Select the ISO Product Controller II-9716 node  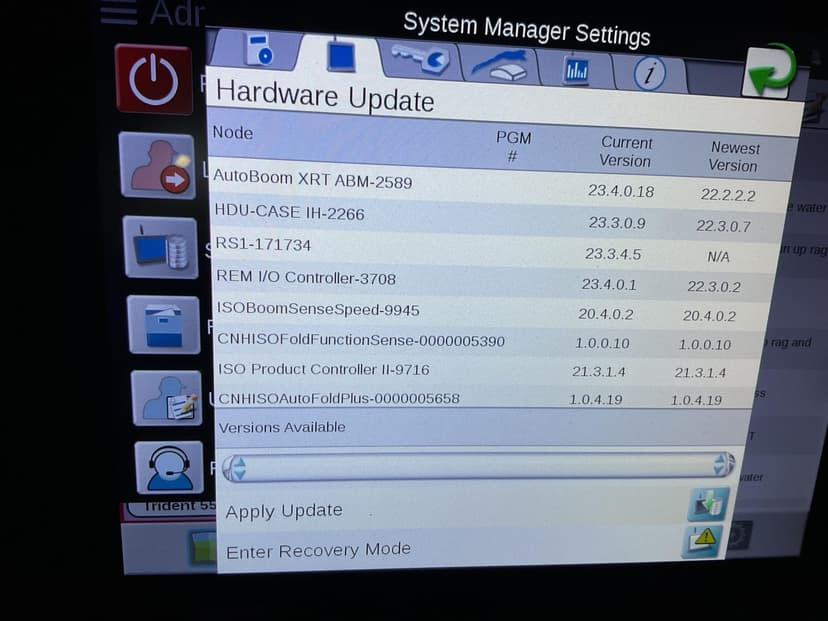click(324, 369)
